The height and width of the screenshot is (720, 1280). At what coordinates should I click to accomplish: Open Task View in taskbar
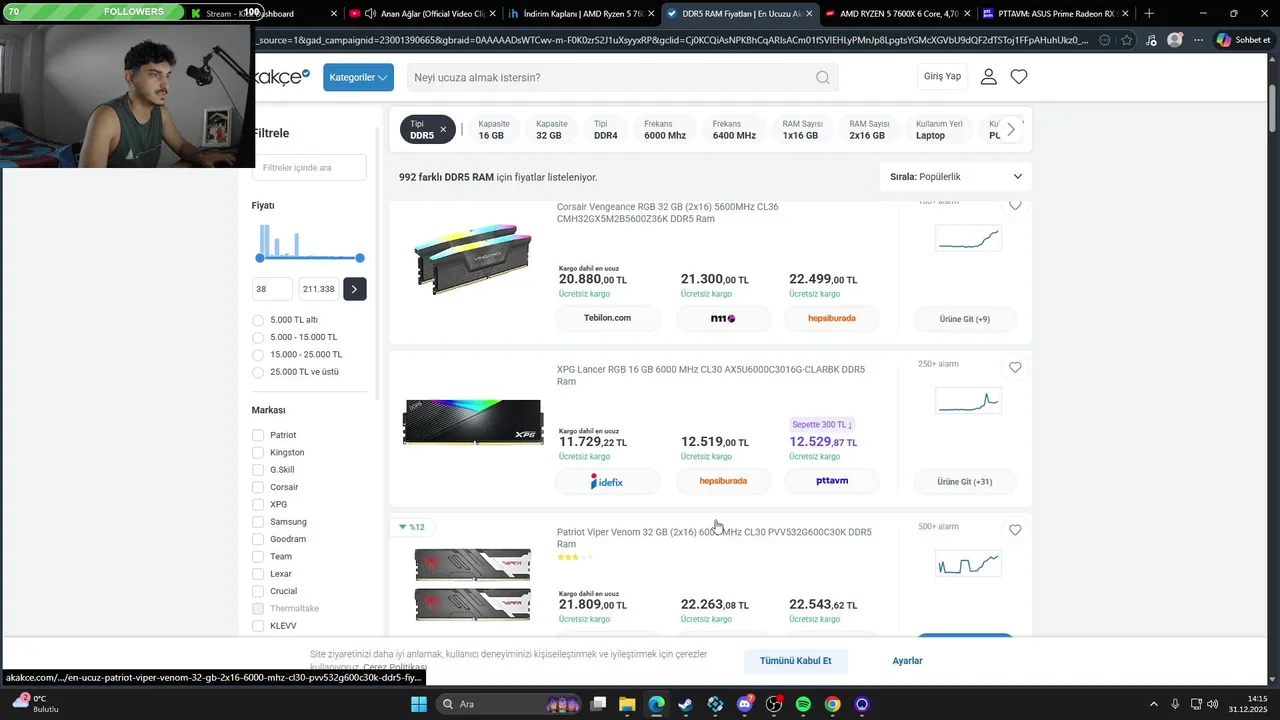pyautogui.click(x=597, y=704)
